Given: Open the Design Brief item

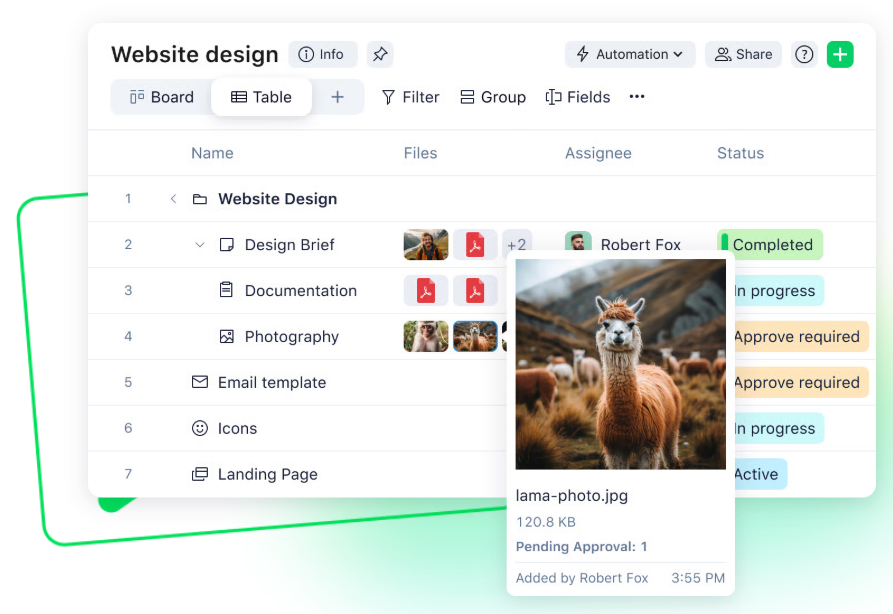Looking at the screenshot, I should coord(289,245).
